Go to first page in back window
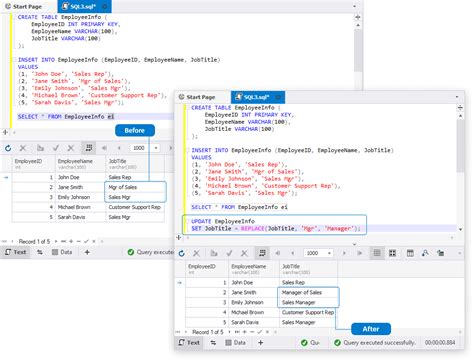The height and width of the screenshot is (364, 474). pos(104,148)
